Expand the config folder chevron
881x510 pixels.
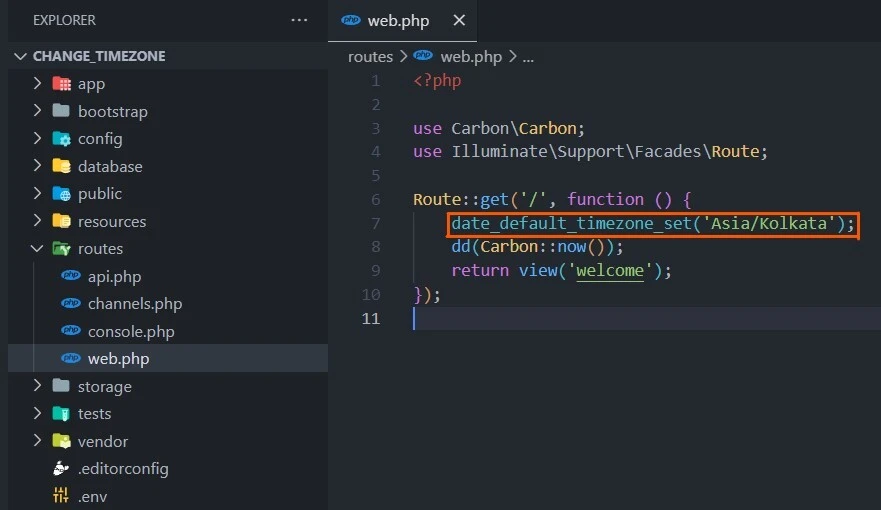coord(37,138)
